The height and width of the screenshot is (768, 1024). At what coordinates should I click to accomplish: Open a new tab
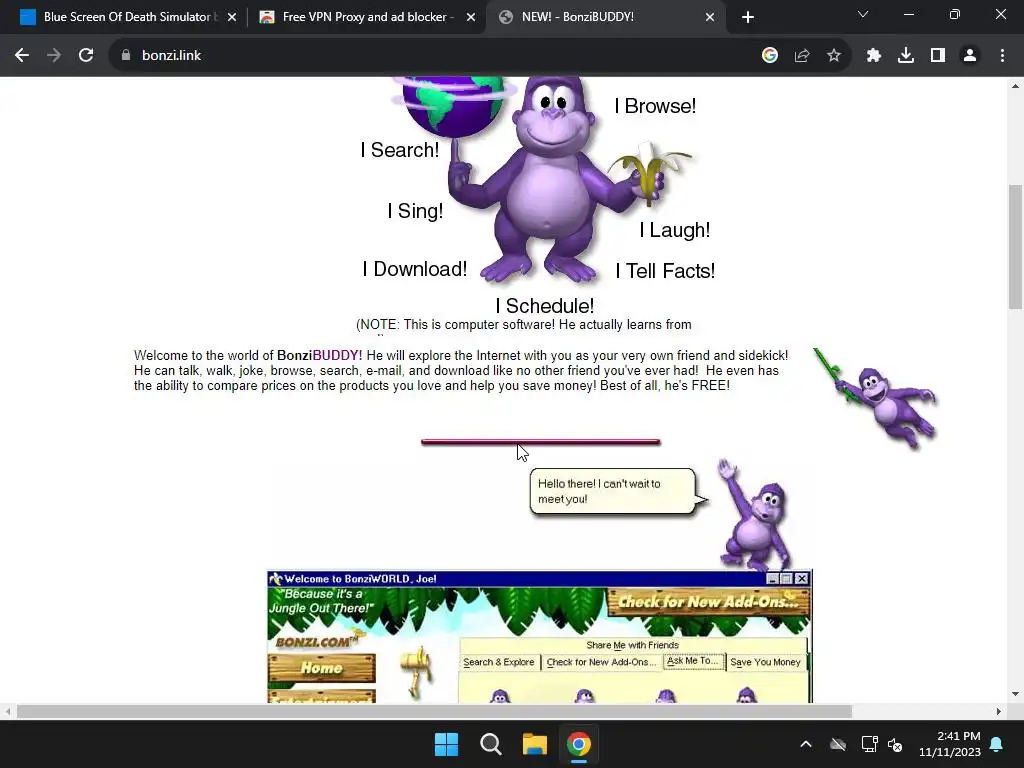point(748,17)
